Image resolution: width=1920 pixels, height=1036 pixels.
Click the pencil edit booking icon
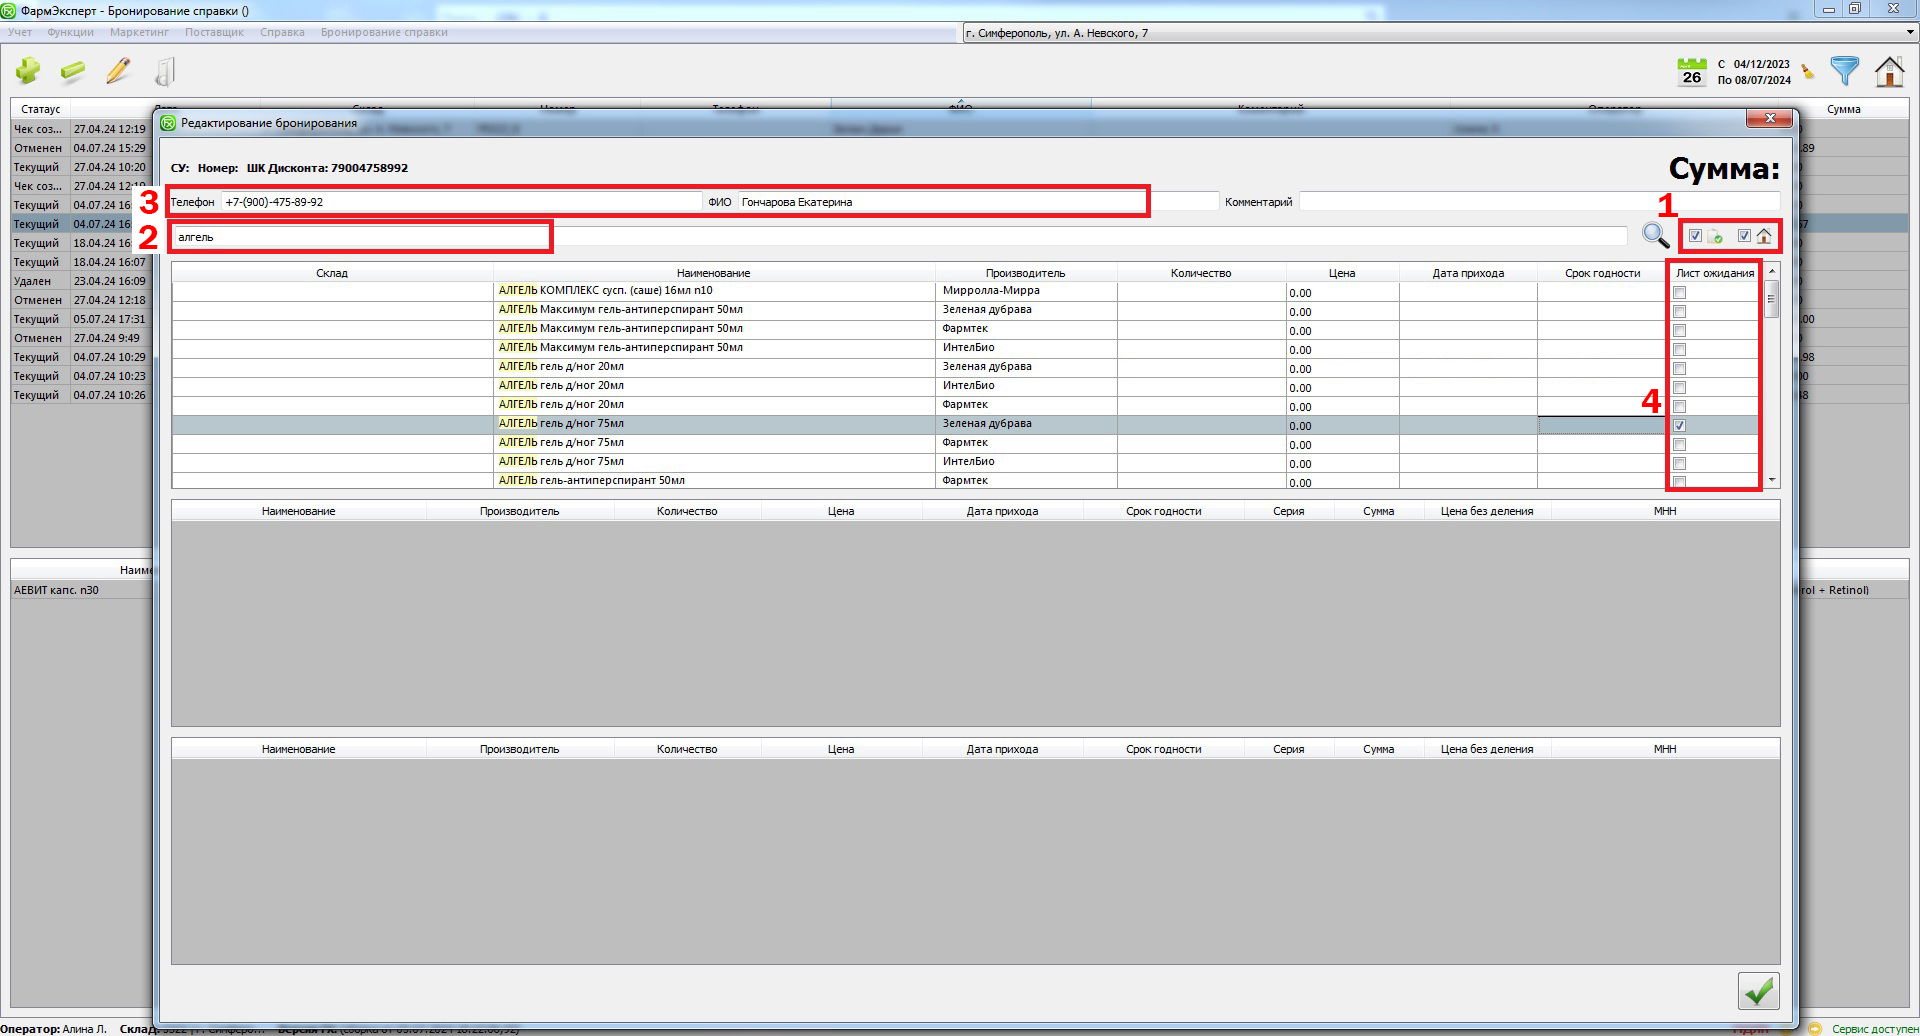tap(118, 71)
